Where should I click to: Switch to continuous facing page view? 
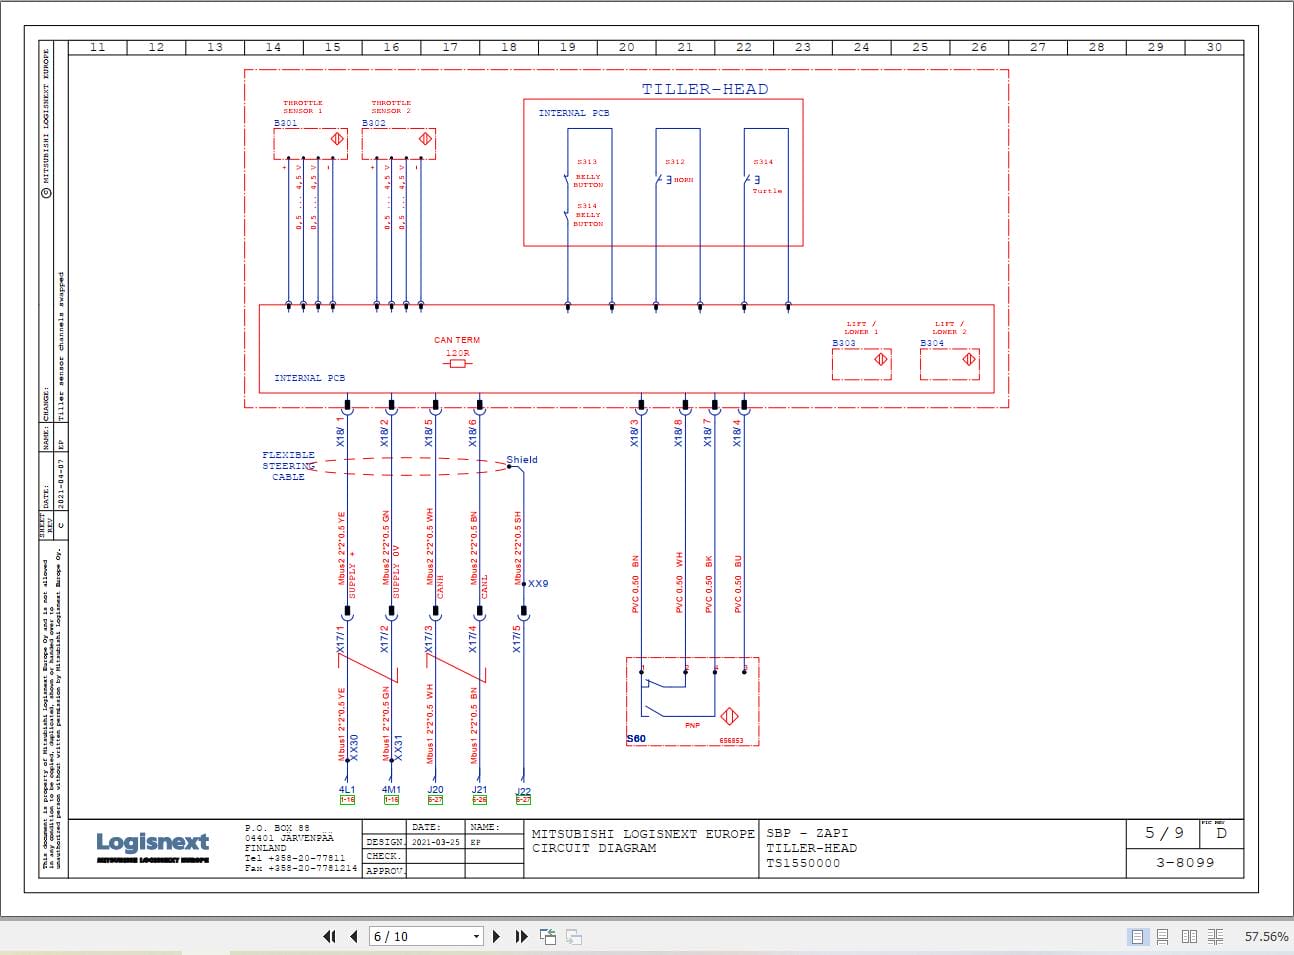(1215, 936)
